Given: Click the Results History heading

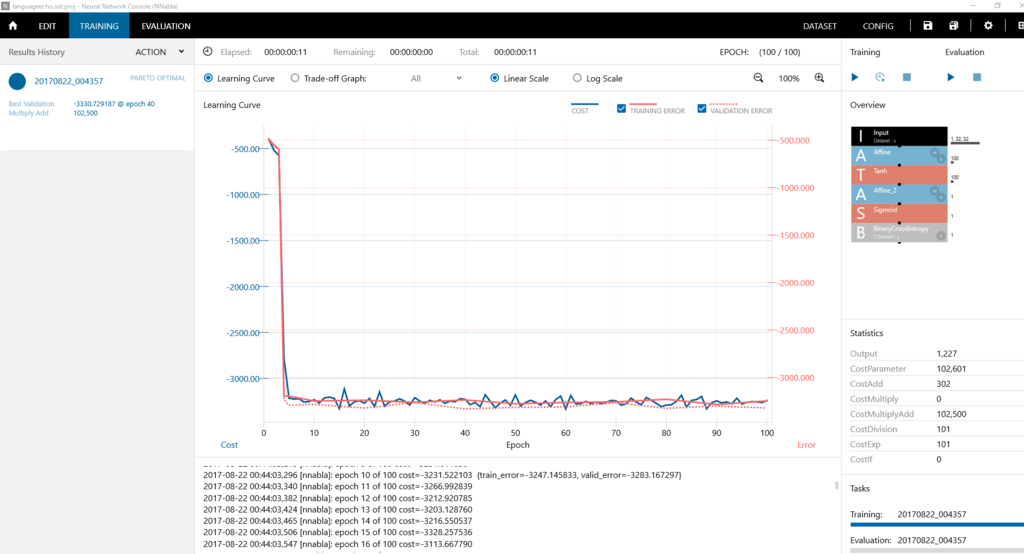Looking at the screenshot, I should tap(37, 52).
